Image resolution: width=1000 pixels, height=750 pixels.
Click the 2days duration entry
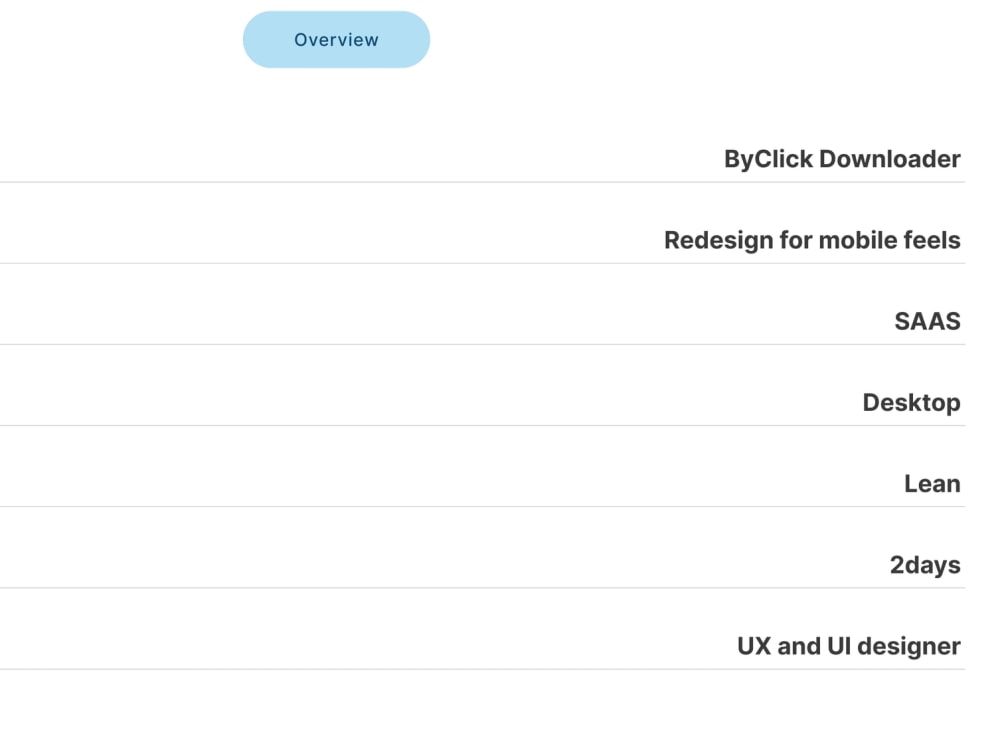(925, 566)
